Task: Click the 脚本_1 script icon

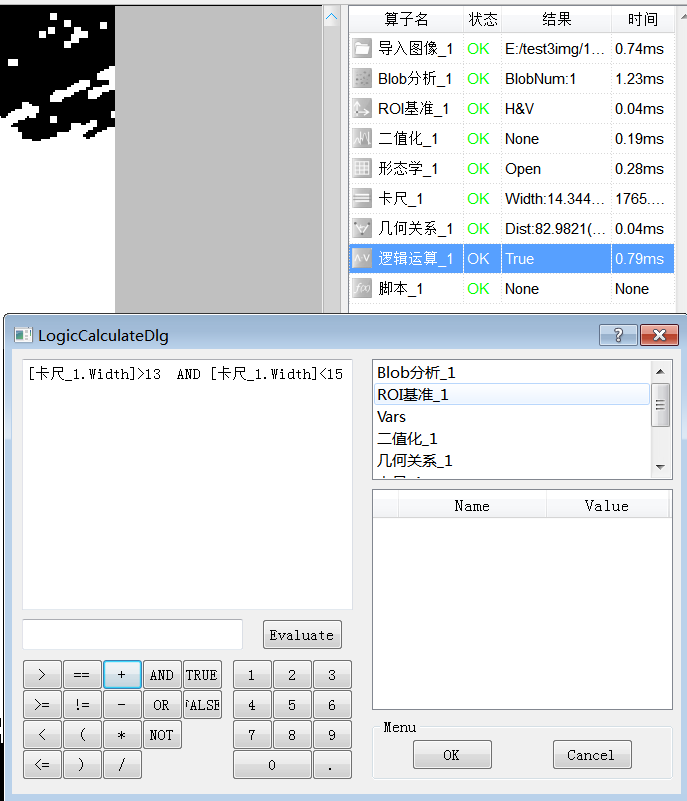Action: coord(362,288)
